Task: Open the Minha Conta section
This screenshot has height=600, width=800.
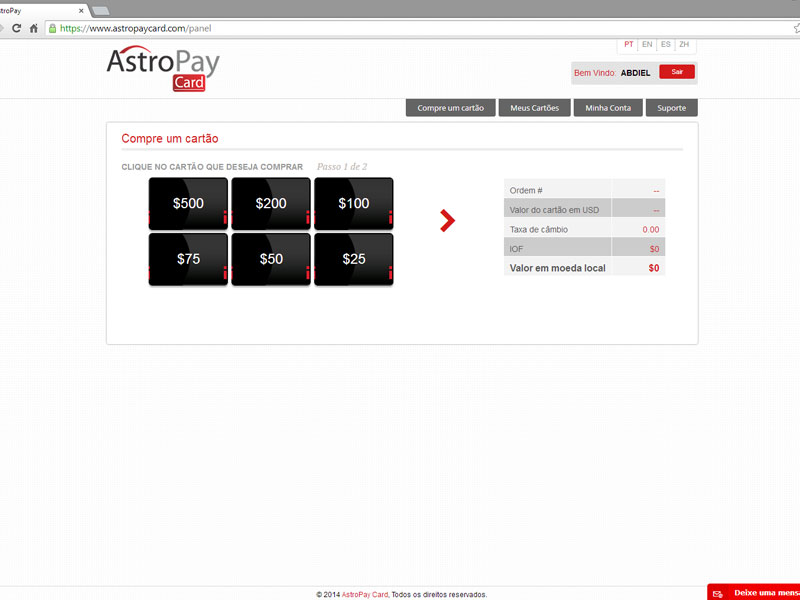Action: [607, 107]
